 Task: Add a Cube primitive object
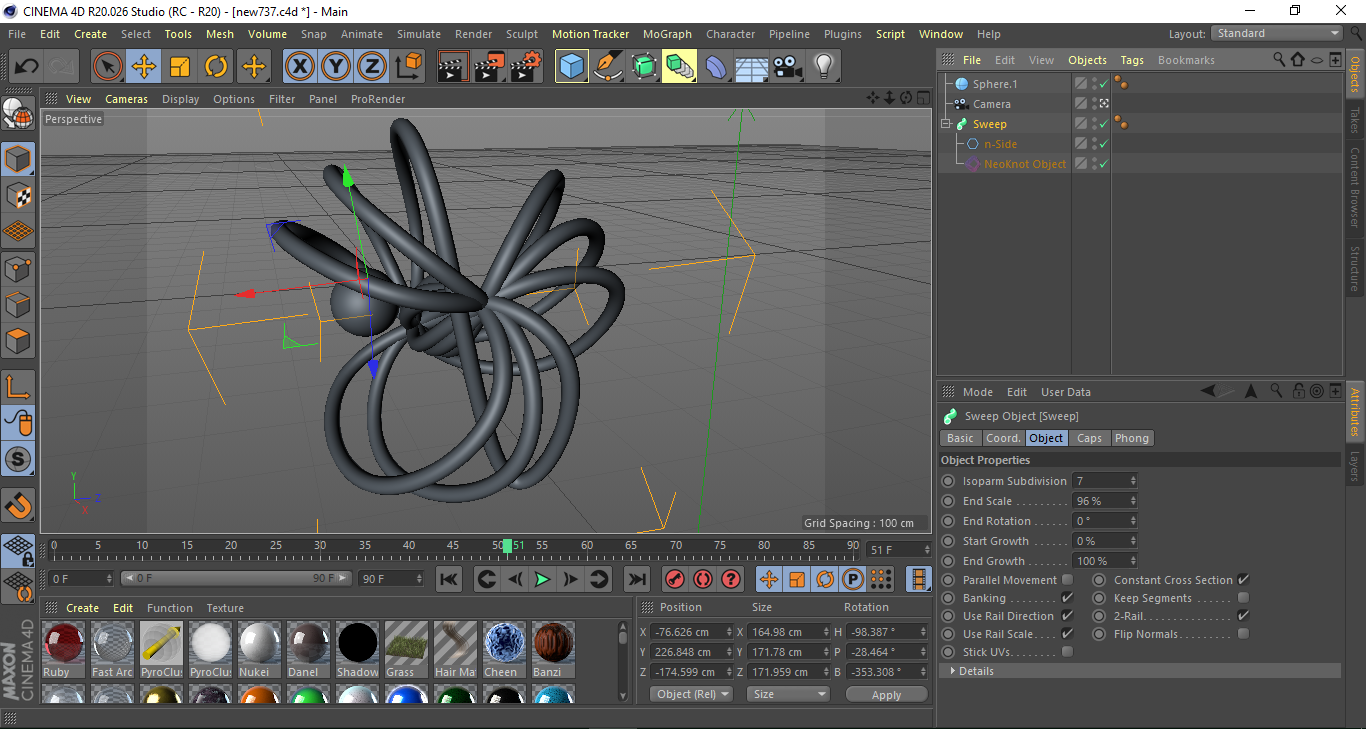point(572,67)
